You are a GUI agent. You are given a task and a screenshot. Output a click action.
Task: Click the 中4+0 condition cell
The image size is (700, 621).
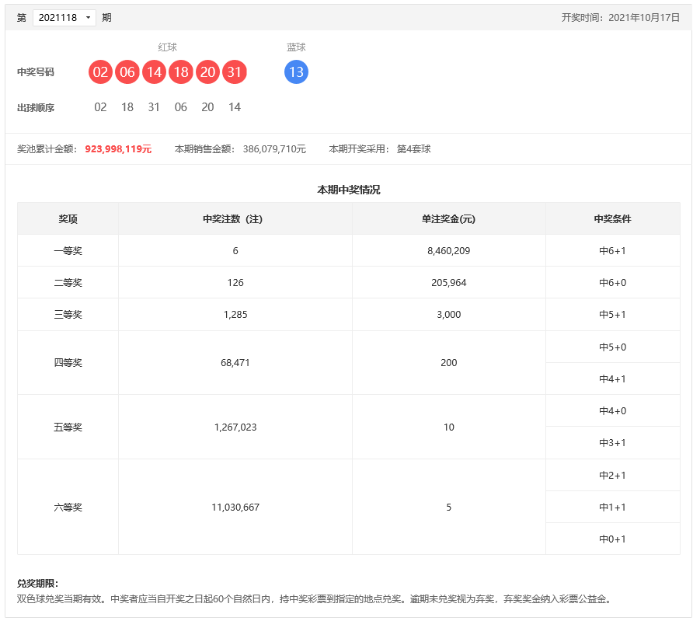click(x=612, y=411)
